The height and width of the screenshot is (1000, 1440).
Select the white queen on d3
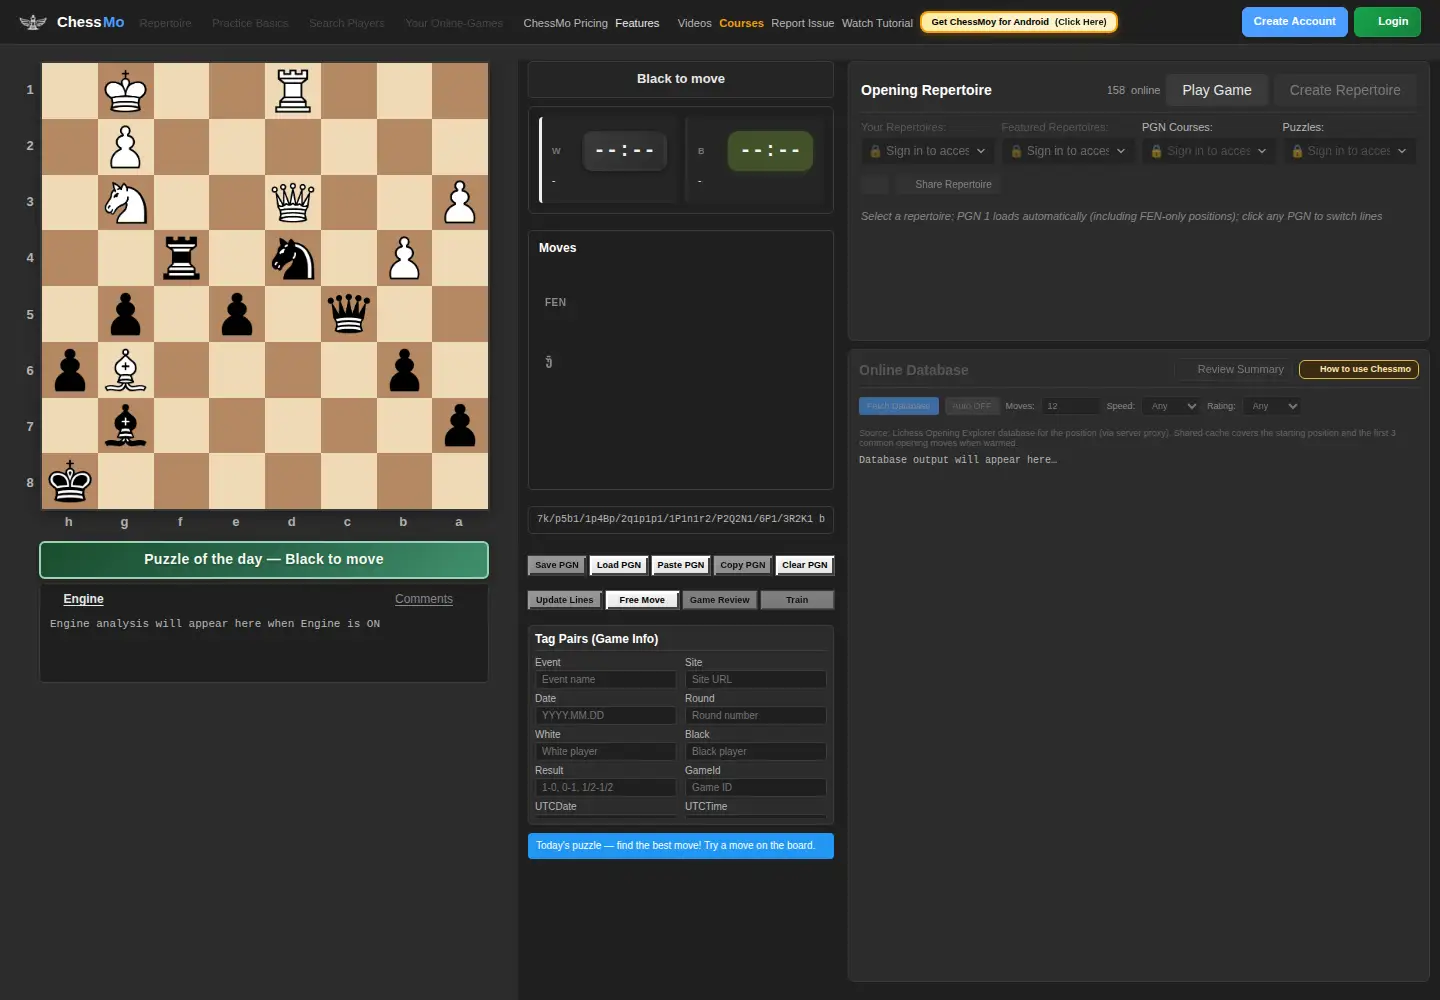coord(293,203)
